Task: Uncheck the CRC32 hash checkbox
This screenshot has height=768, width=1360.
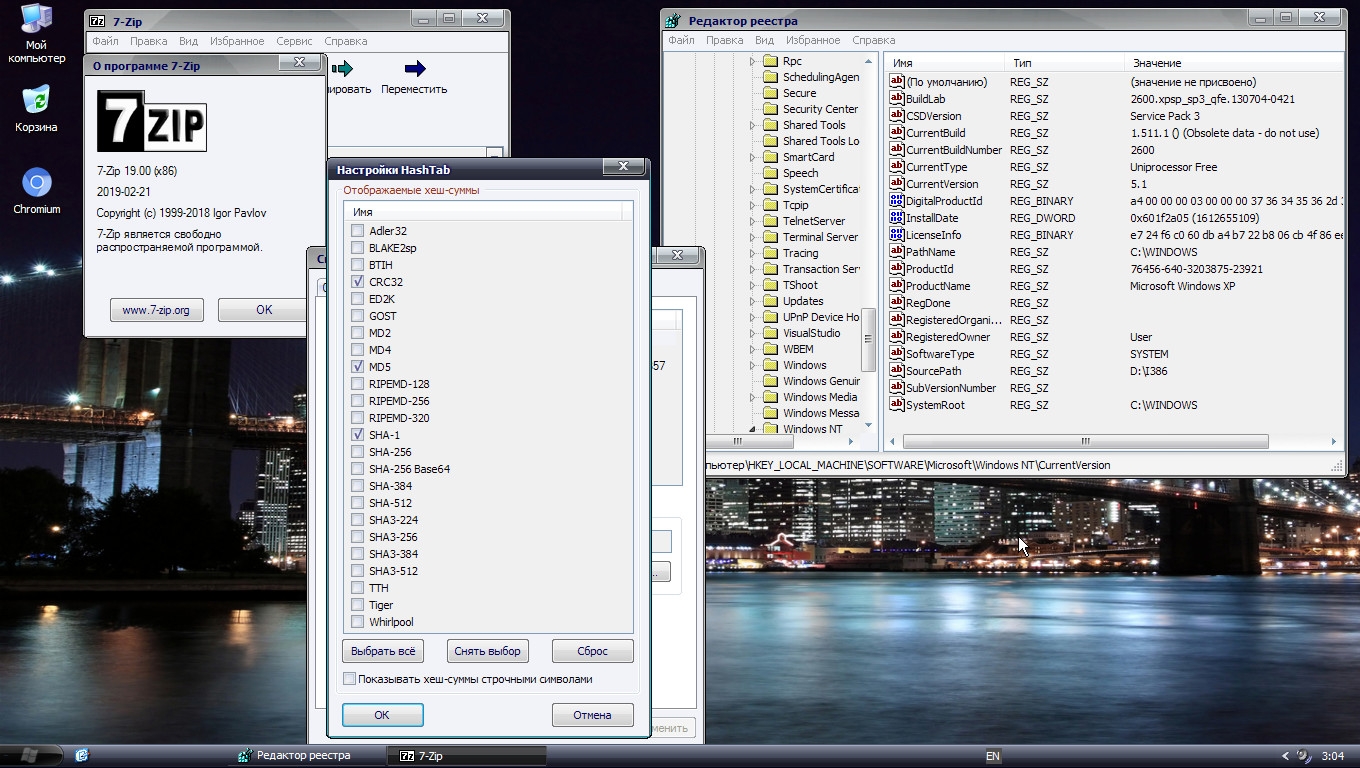Action: (358, 282)
